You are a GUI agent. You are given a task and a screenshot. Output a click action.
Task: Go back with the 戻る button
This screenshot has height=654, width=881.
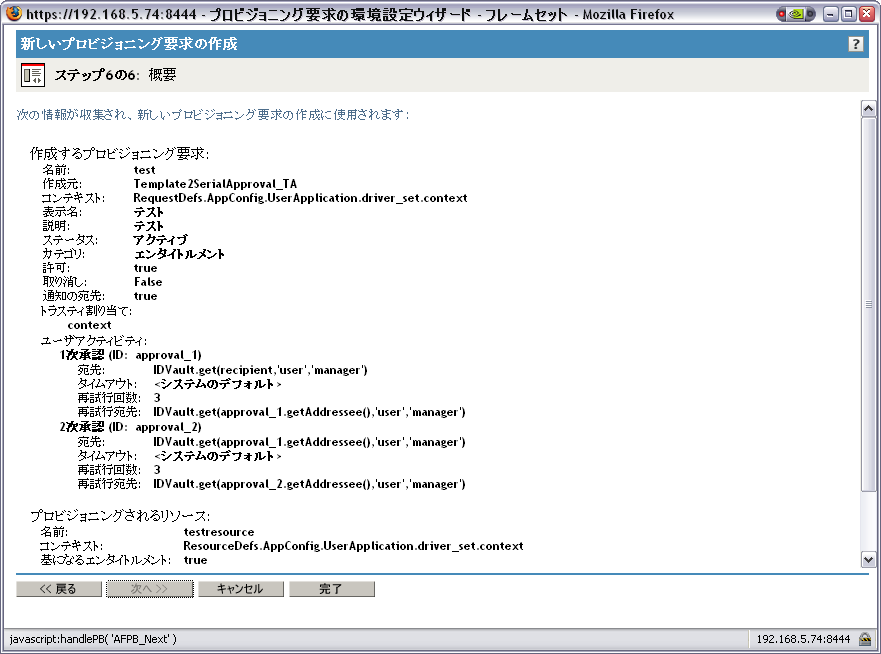point(58,589)
